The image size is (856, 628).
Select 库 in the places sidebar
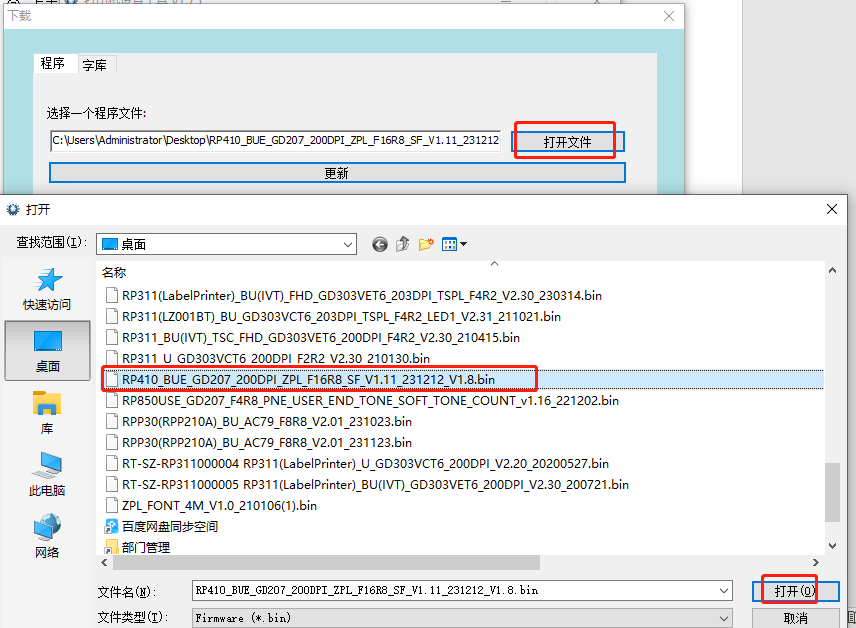(47, 411)
